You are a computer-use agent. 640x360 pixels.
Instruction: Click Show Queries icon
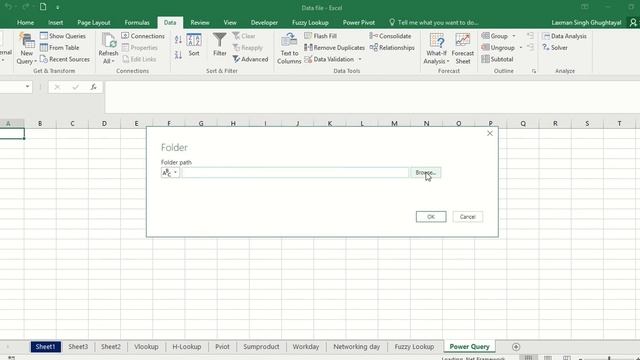point(44,36)
